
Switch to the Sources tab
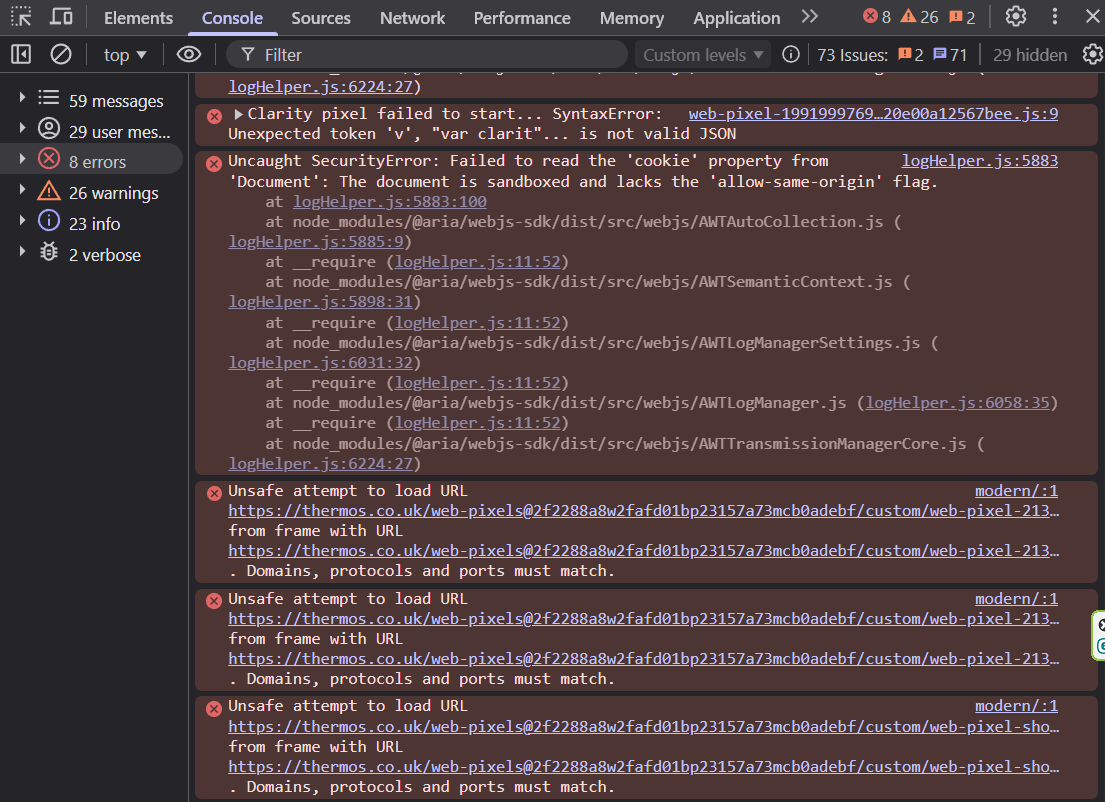321,18
